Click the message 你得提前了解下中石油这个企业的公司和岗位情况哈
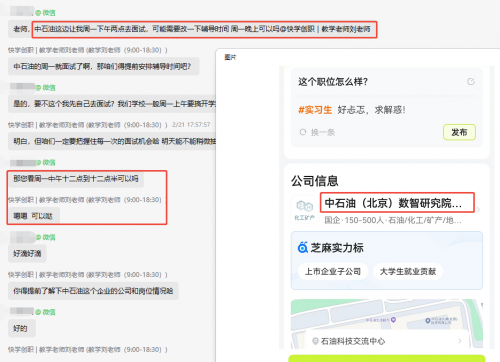Screen dimensions: 500x362 (x=93, y=291)
